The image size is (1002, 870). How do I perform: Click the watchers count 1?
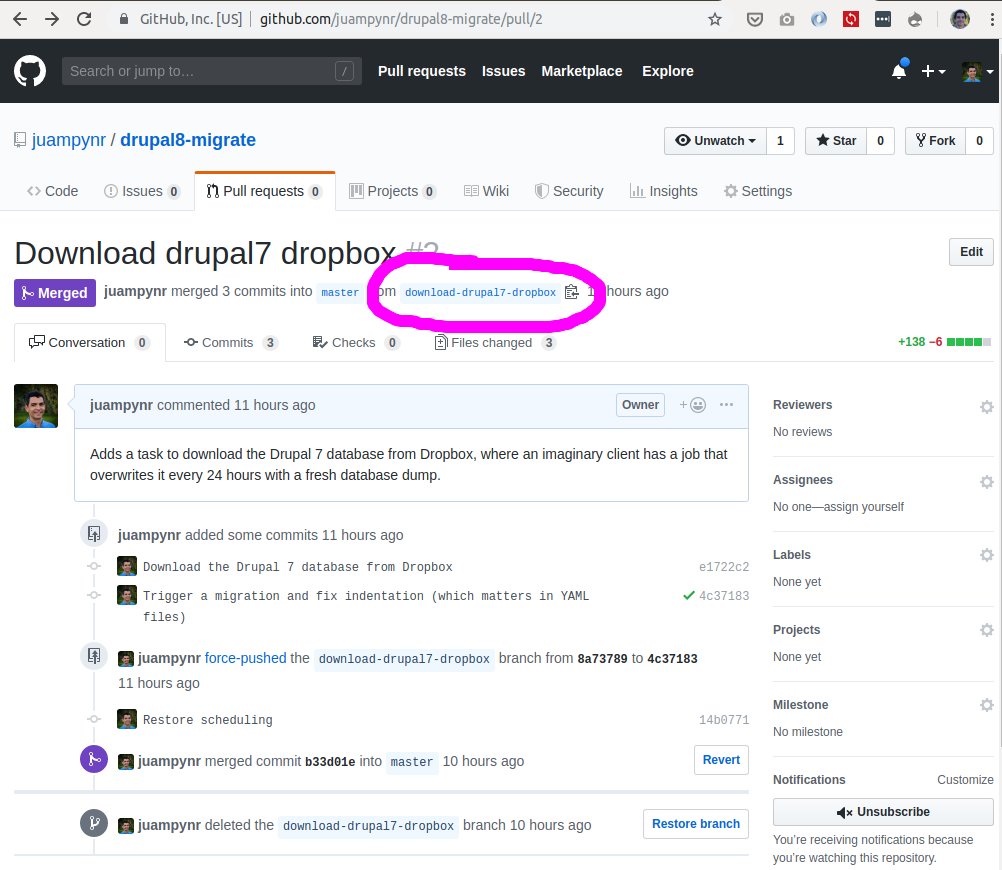click(x=780, y=141)
